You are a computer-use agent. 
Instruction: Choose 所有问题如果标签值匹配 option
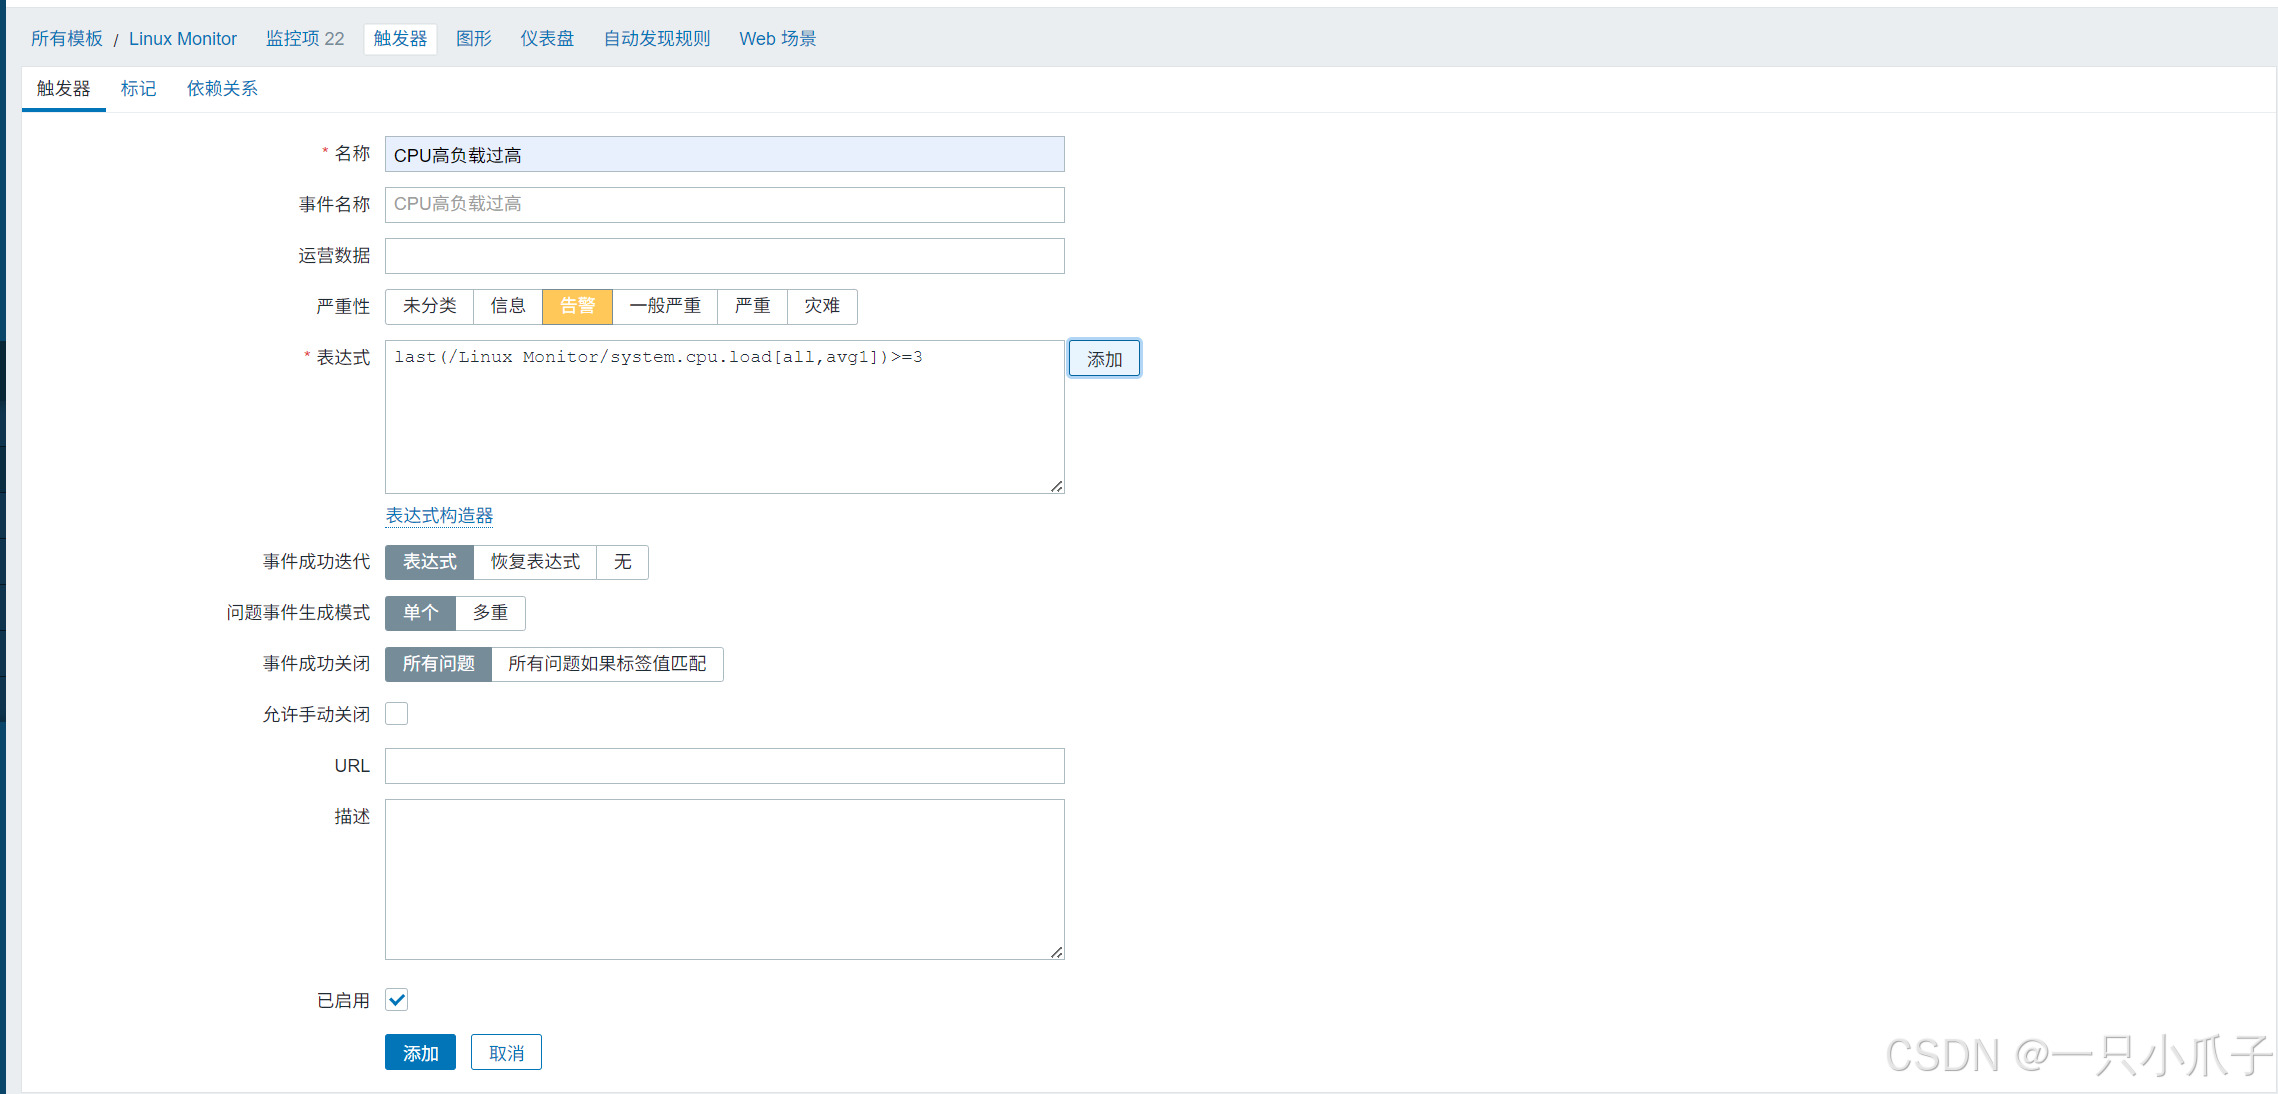(x=607, y=664)
